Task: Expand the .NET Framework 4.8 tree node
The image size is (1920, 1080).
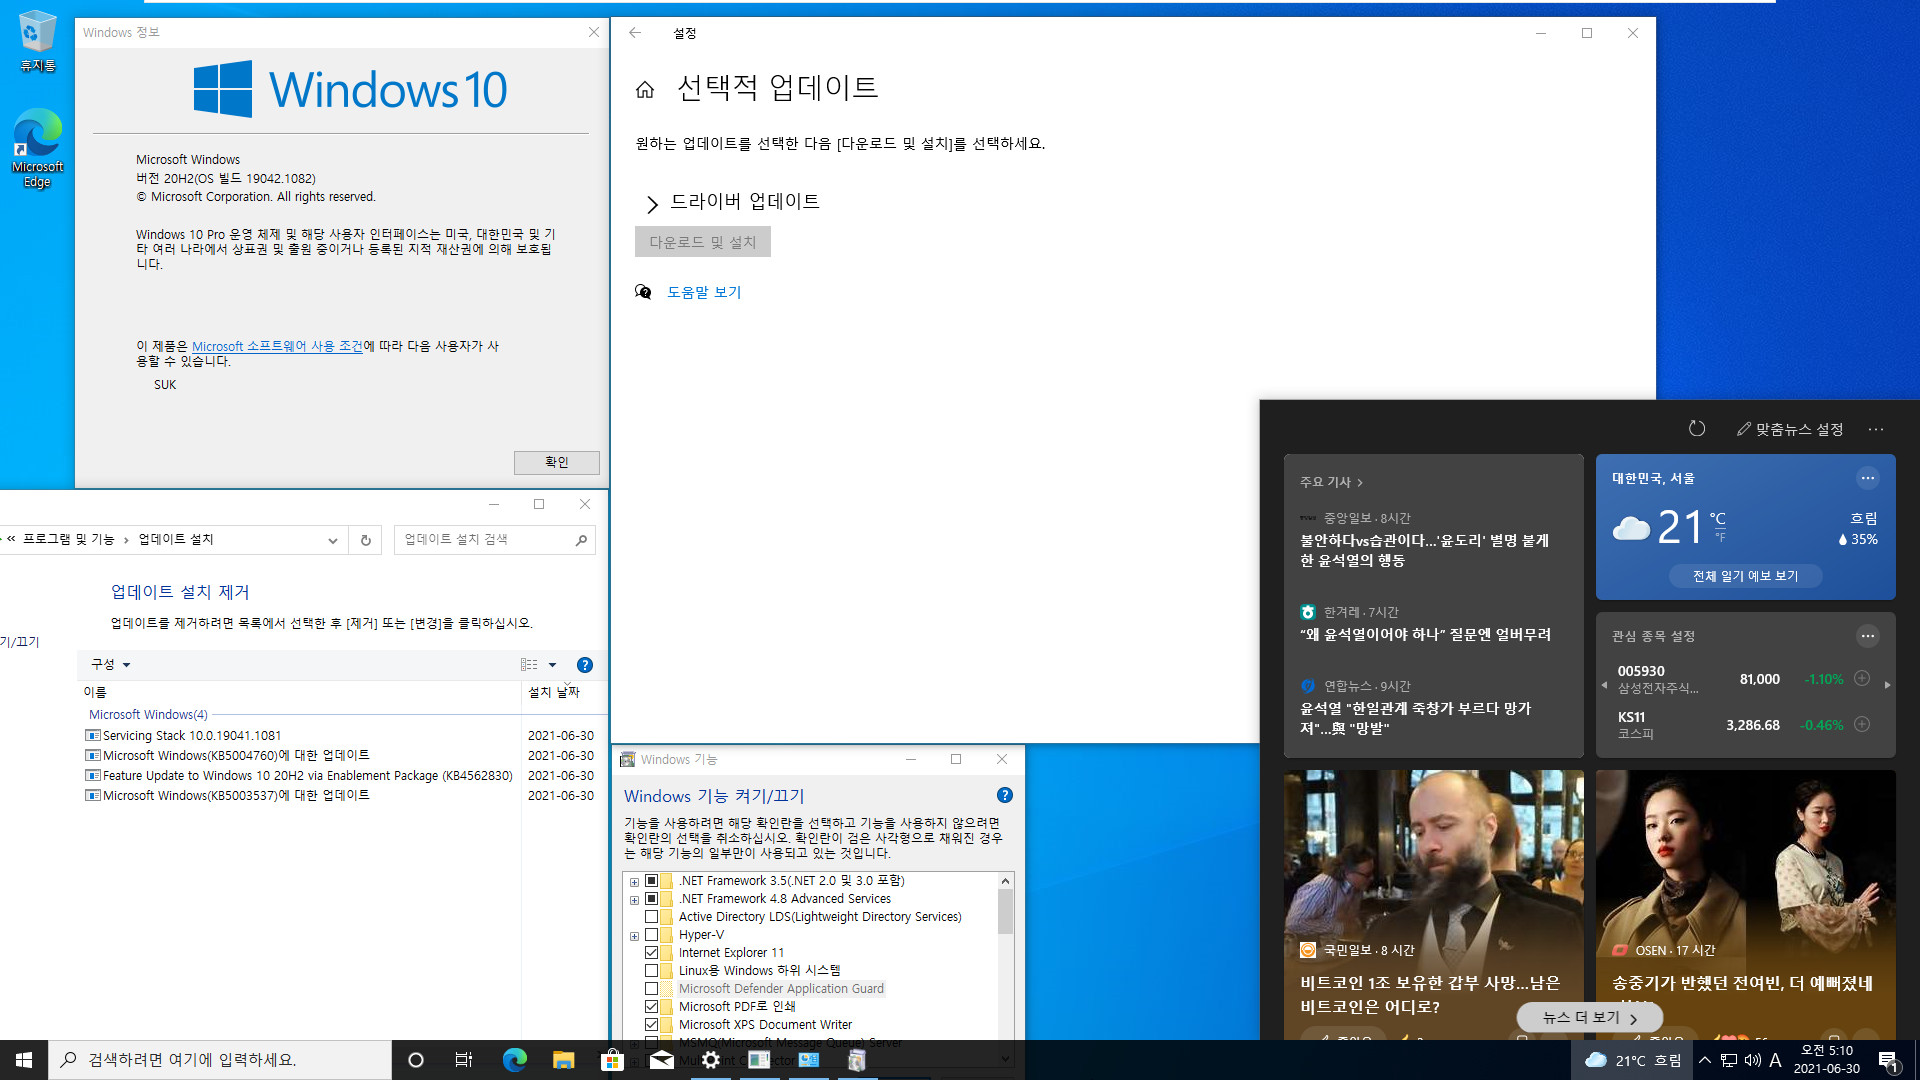Action: coord(634,900)
